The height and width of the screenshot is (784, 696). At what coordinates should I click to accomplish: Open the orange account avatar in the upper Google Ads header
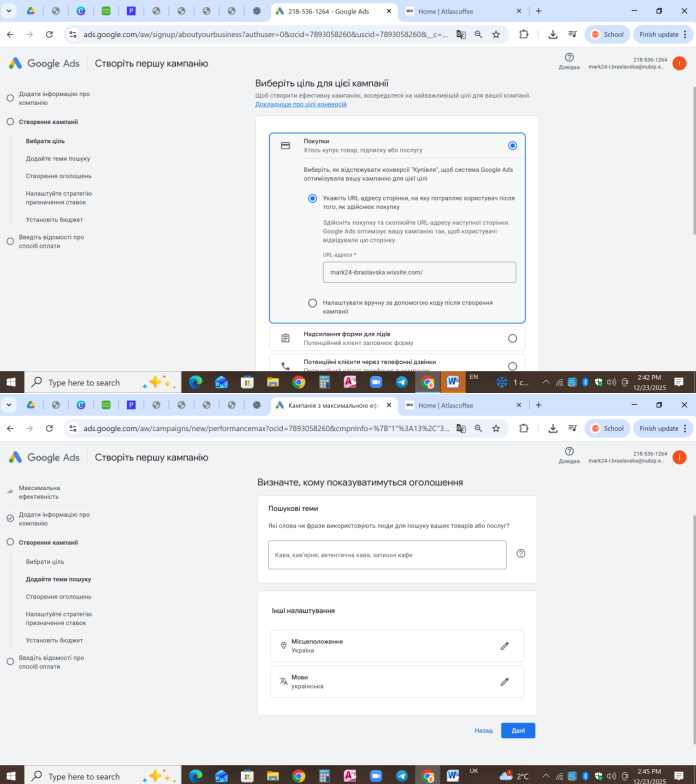click(679, 63)
